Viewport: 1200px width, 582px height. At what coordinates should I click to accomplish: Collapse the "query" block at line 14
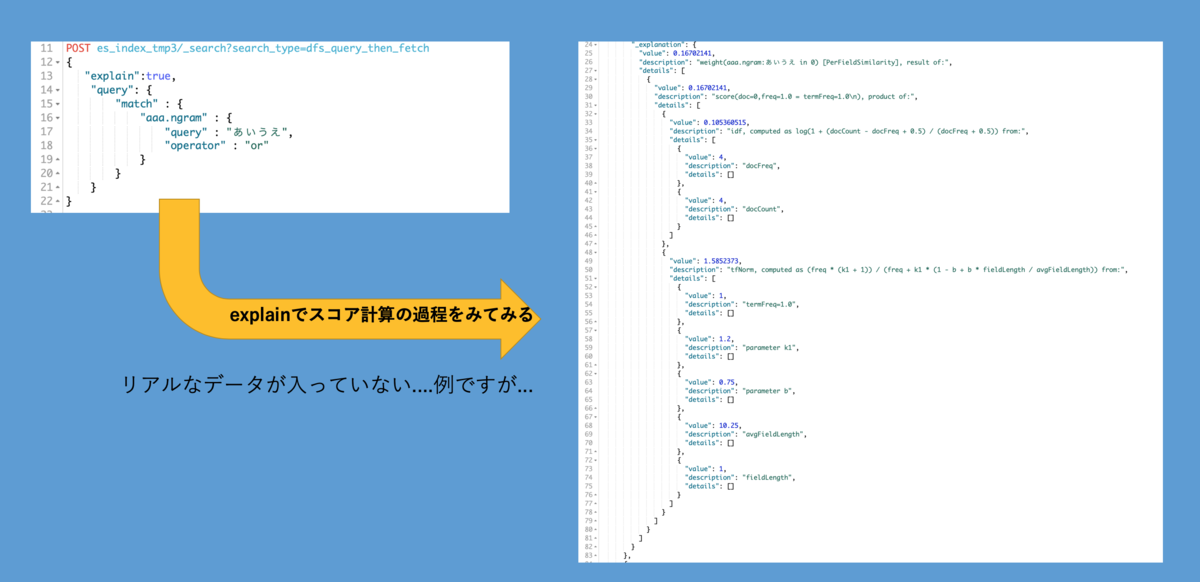point(57,90)
